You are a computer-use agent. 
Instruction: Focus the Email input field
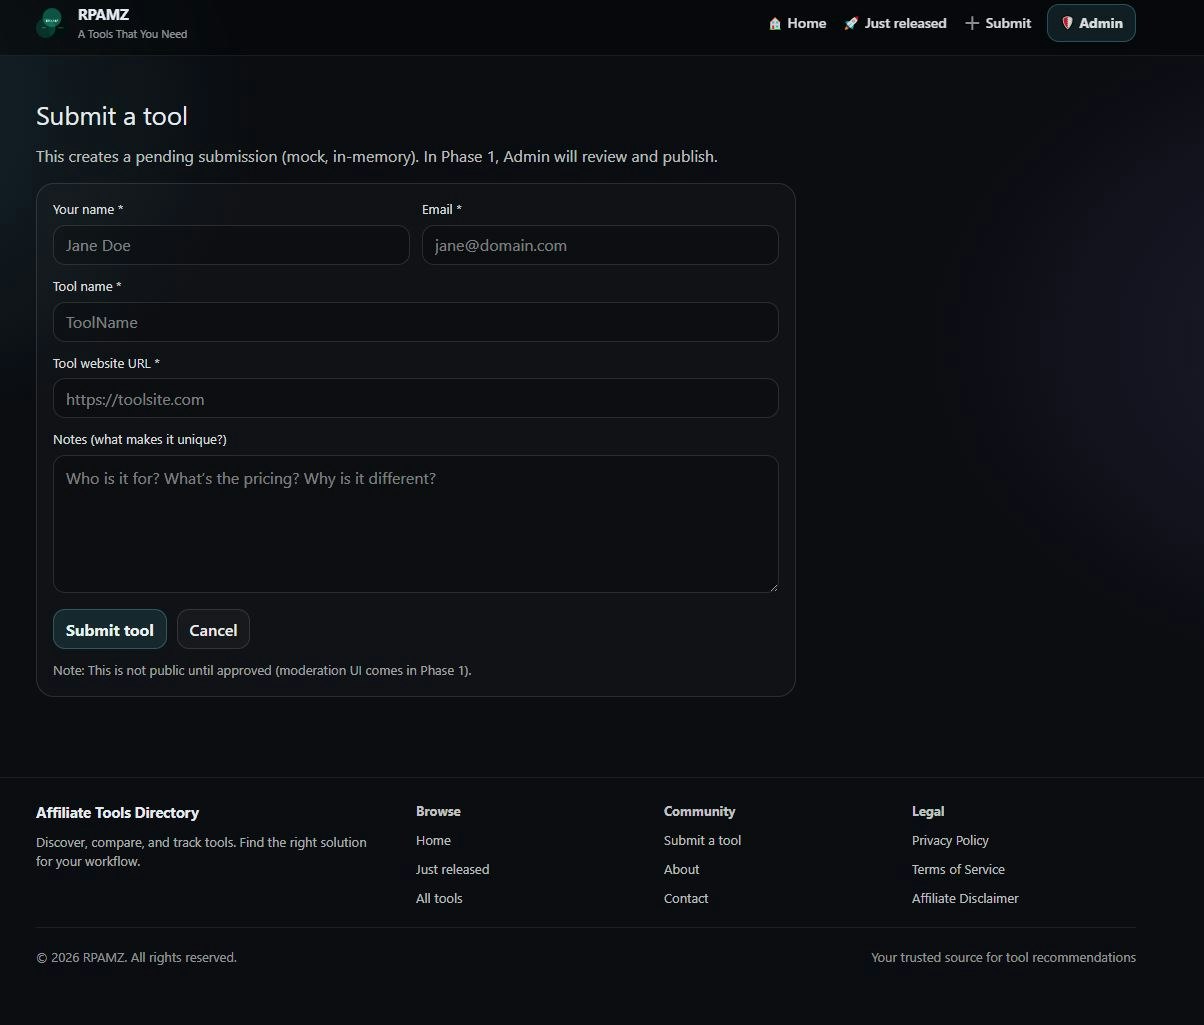(x=600, y=245)
